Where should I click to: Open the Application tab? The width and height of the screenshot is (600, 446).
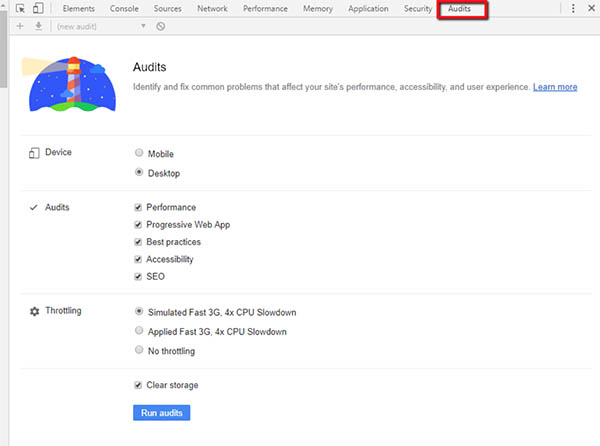[x=368, y=8]
